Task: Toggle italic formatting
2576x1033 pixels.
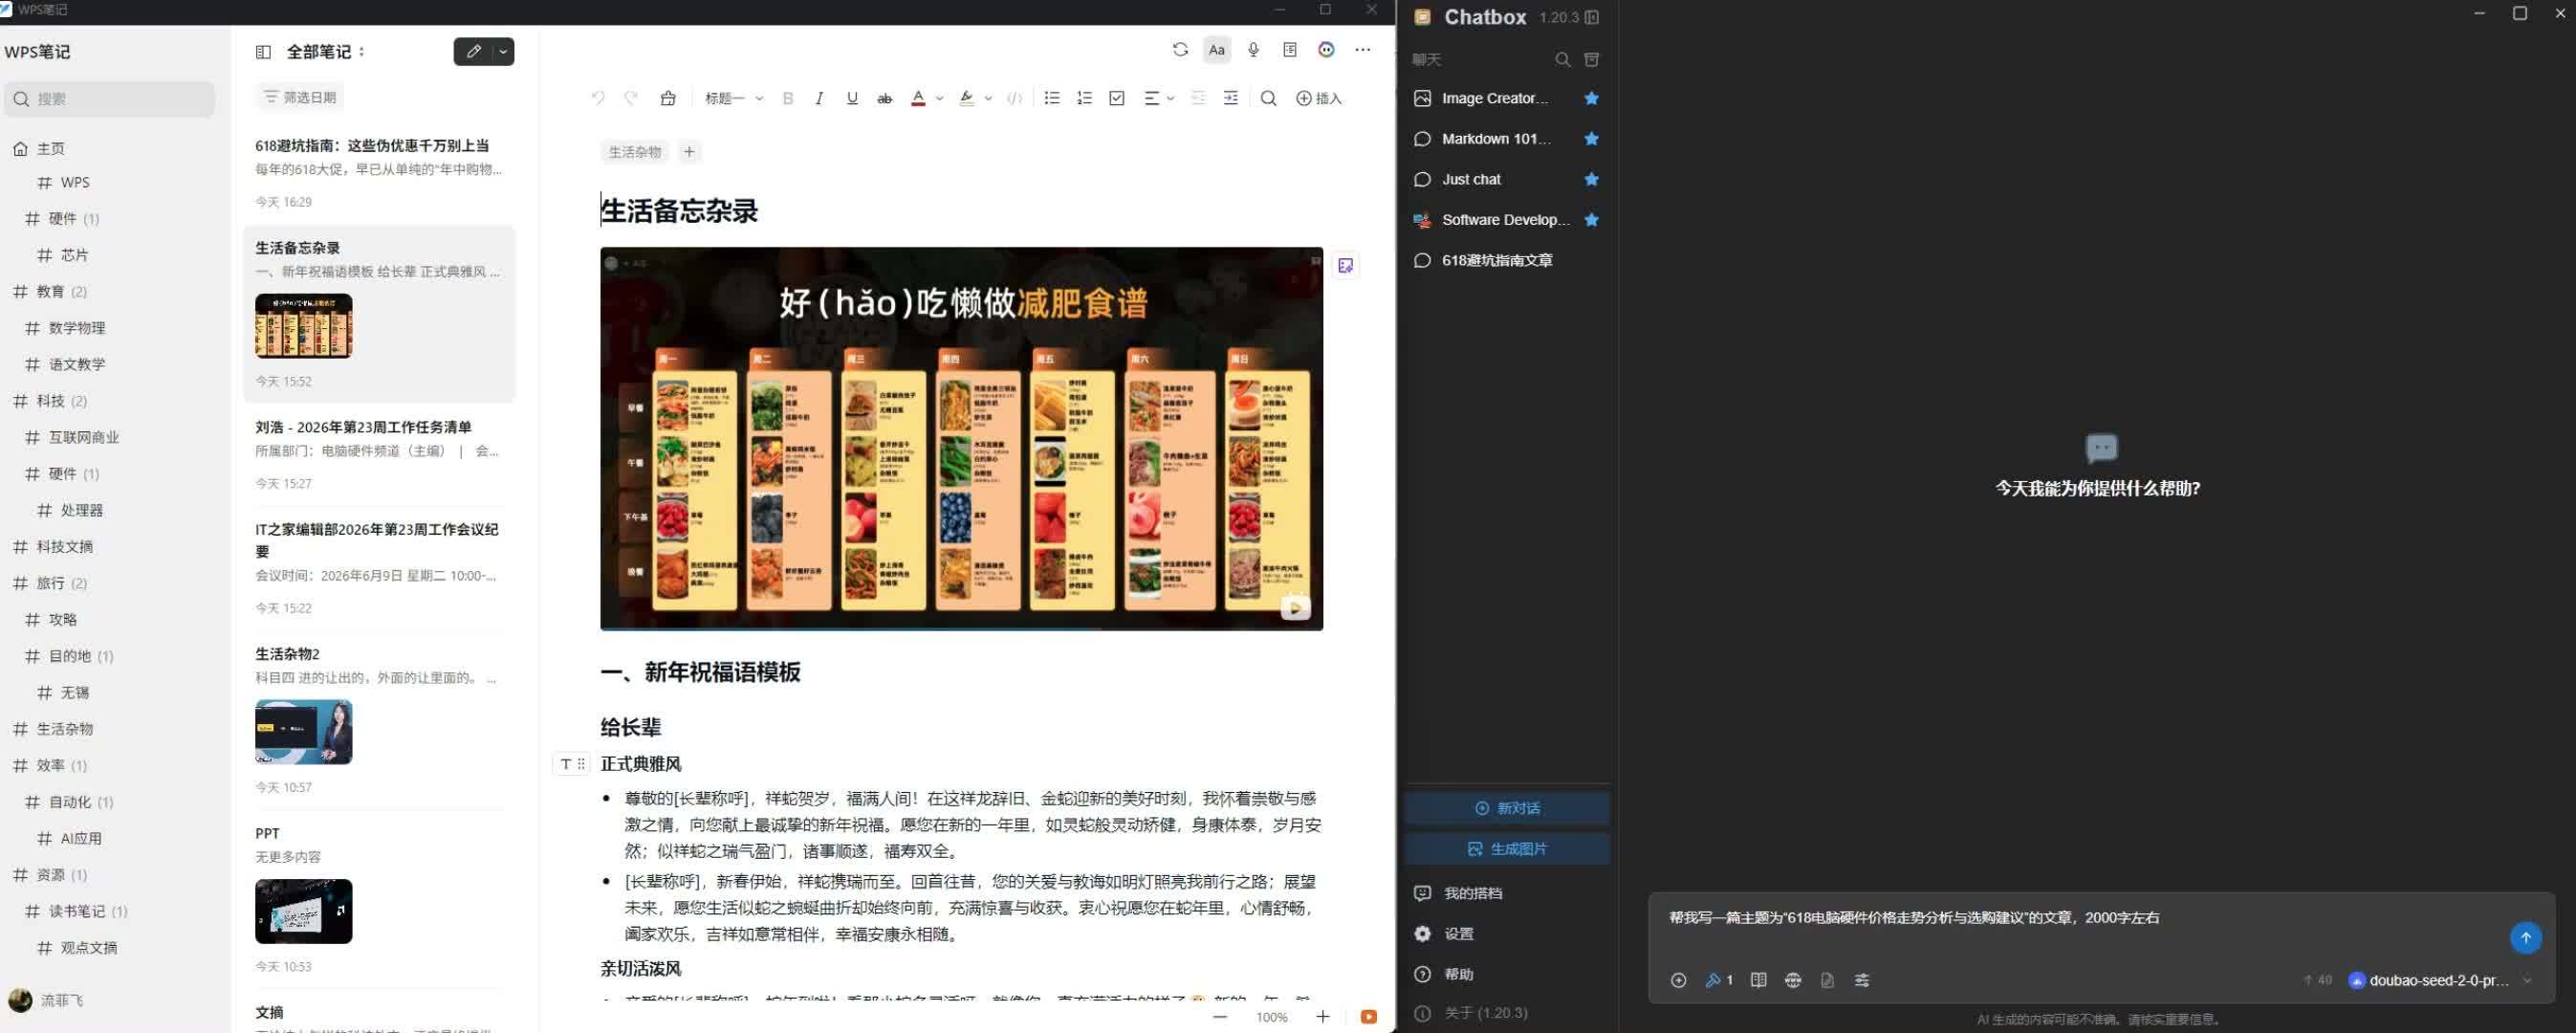Action: click(819, 98)
